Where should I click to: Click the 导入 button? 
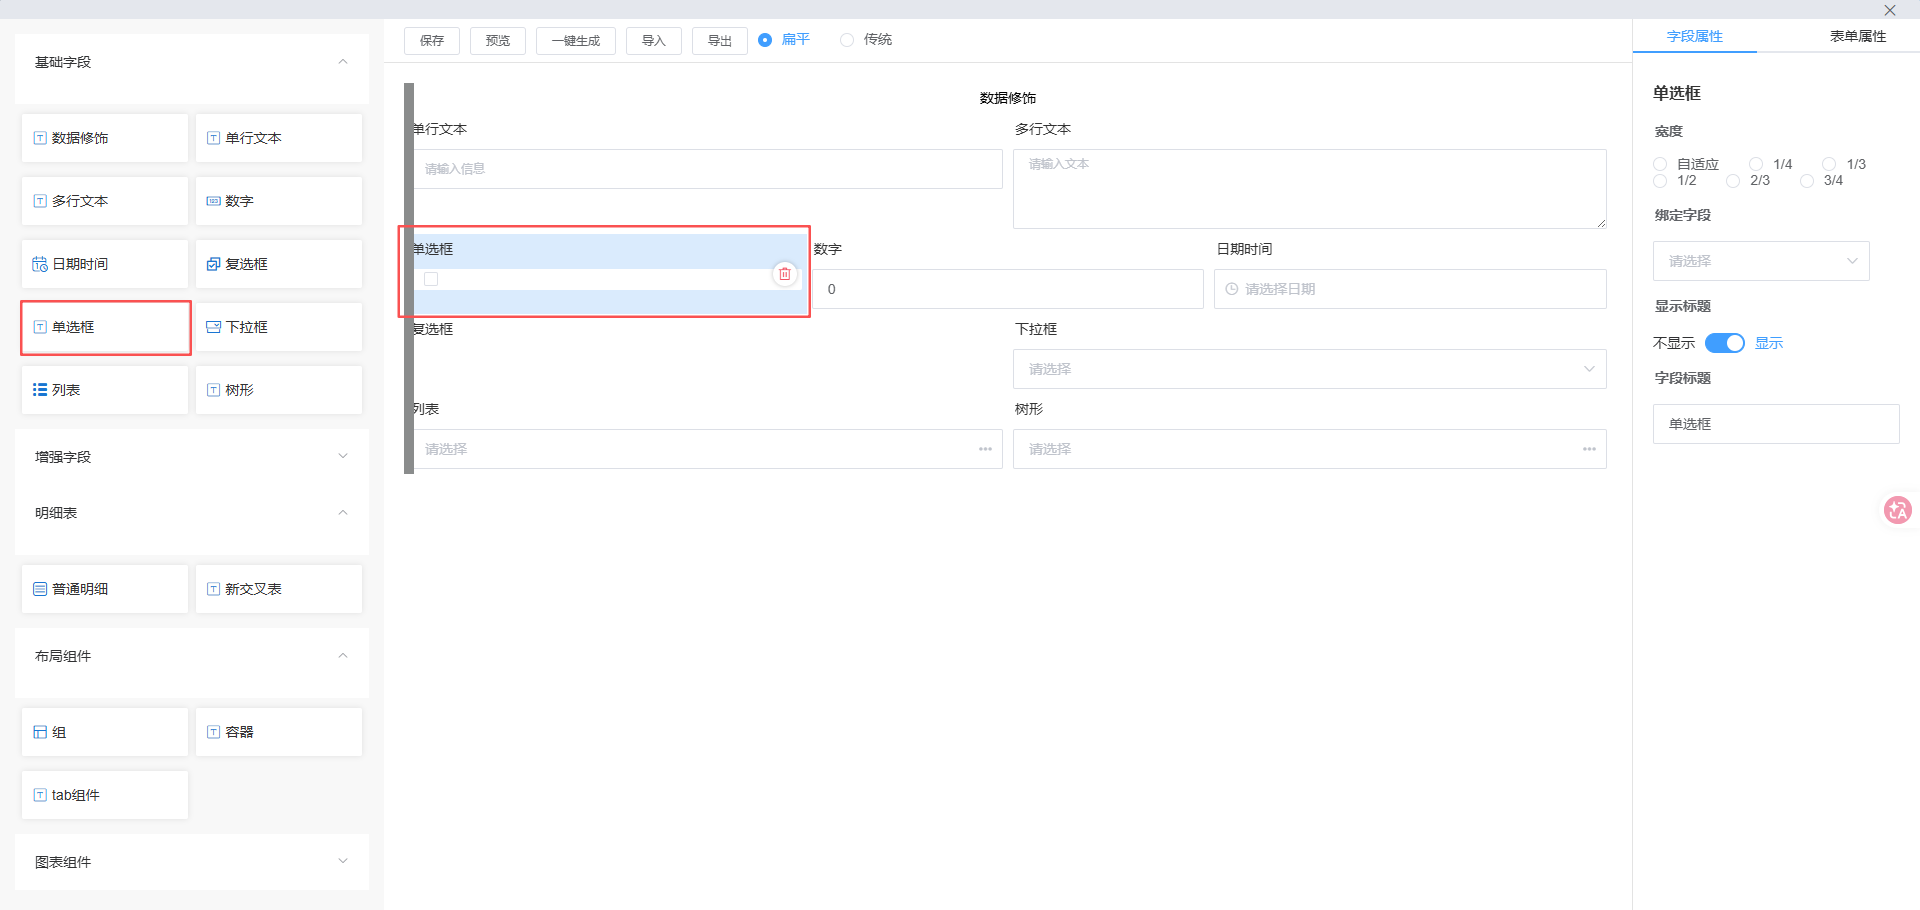[654, 41]
